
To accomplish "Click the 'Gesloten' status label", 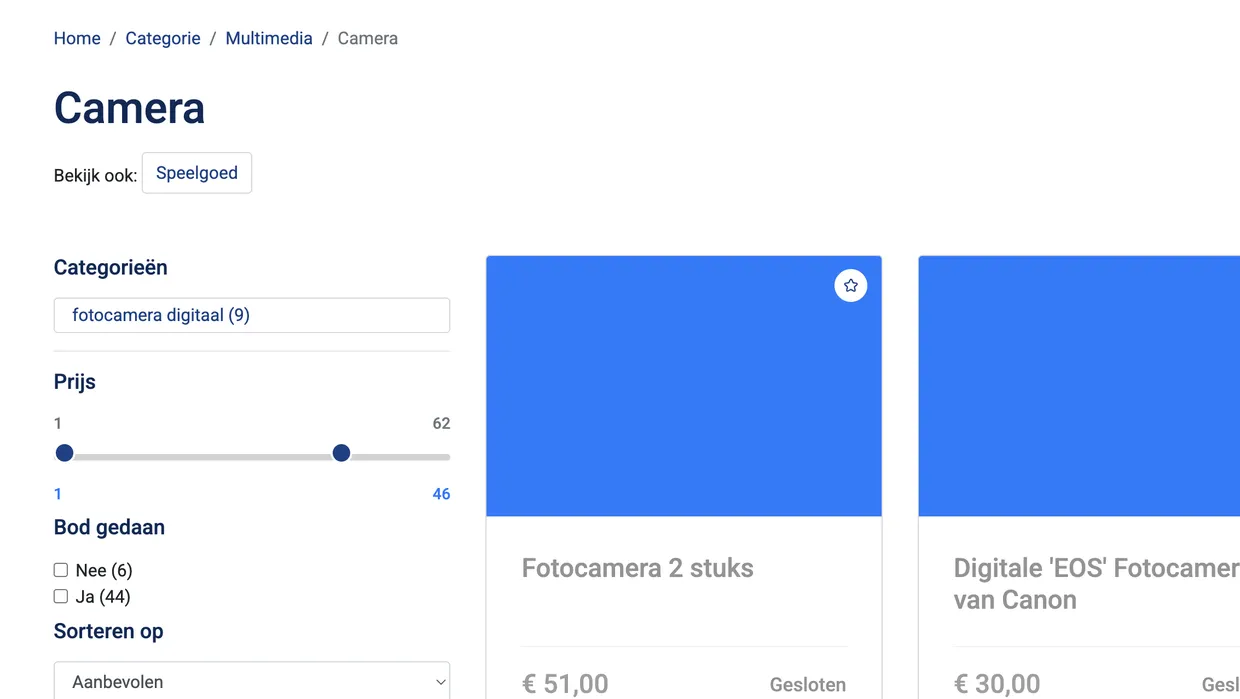I will pyautogui.click(x=808, y=684).
